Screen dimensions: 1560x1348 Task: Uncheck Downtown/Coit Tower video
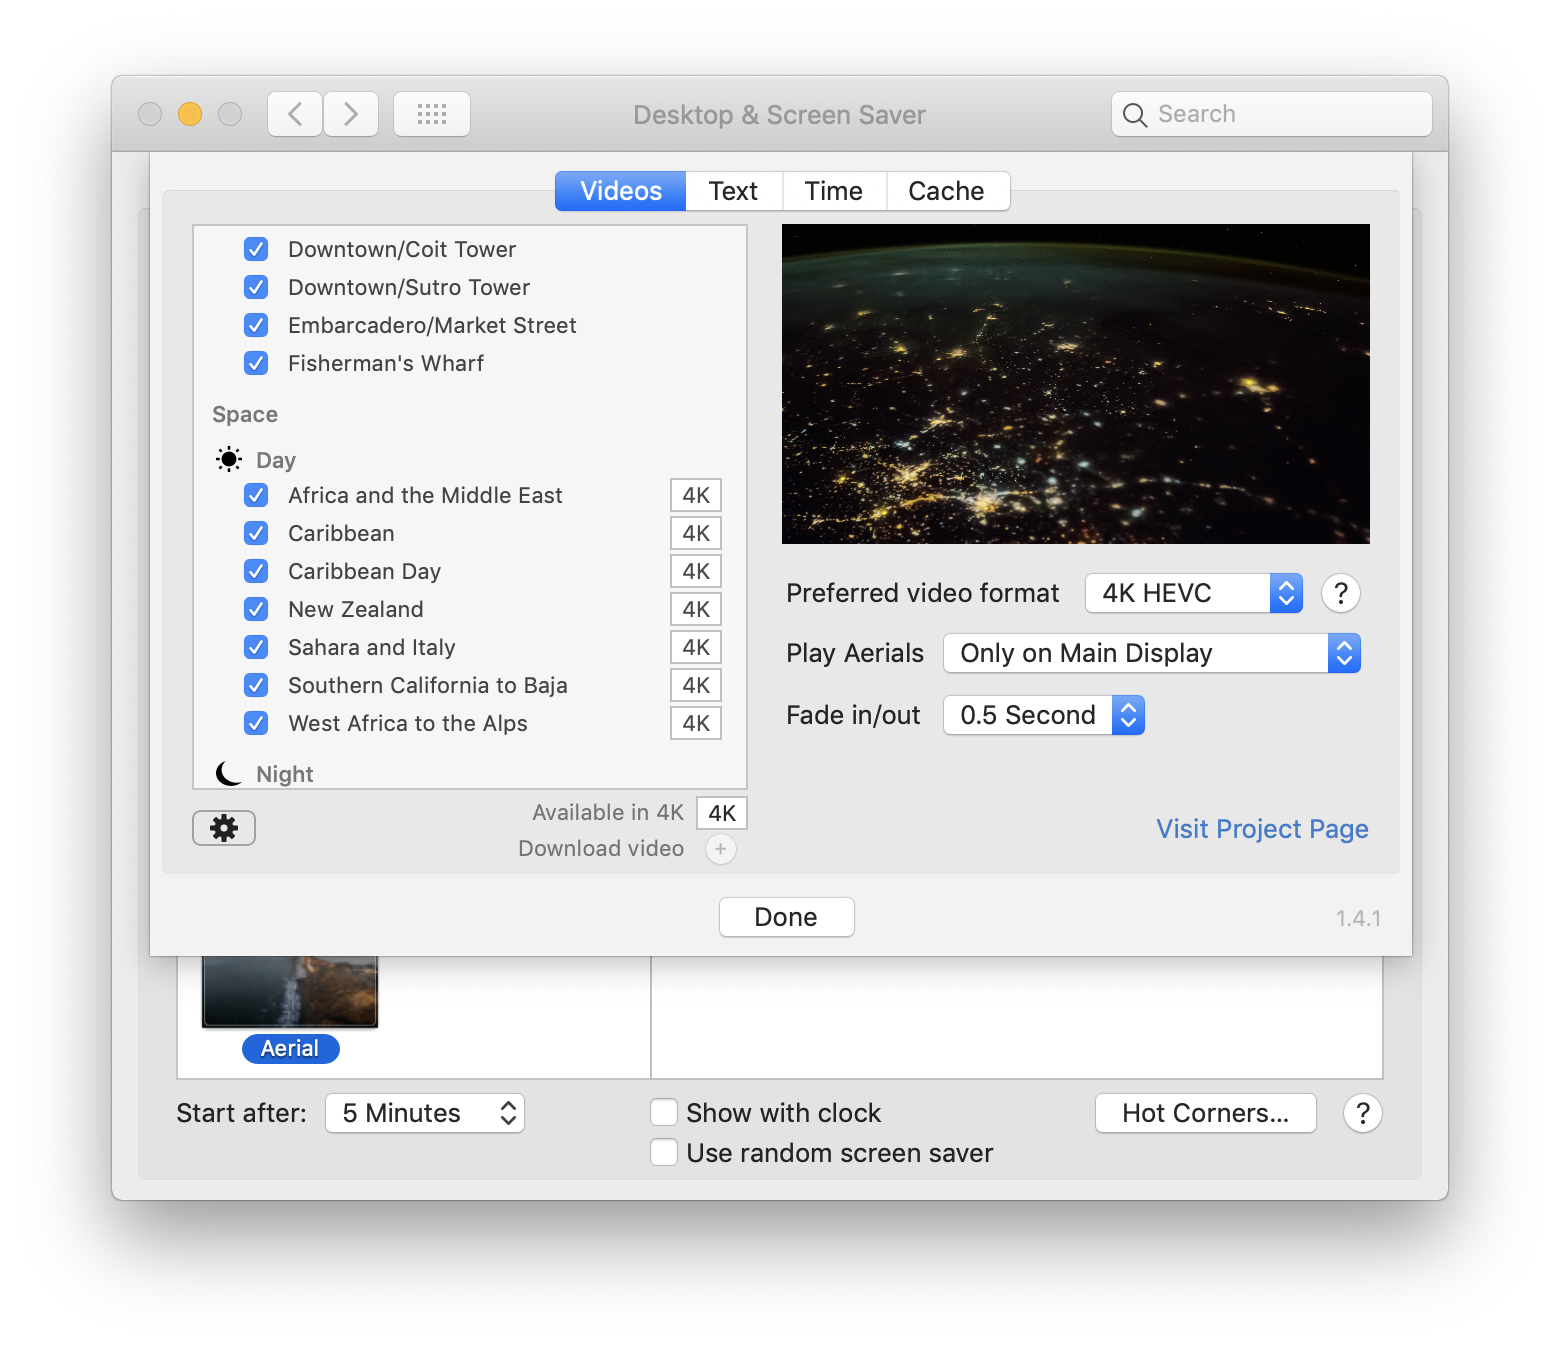click(x=256, y=249)
